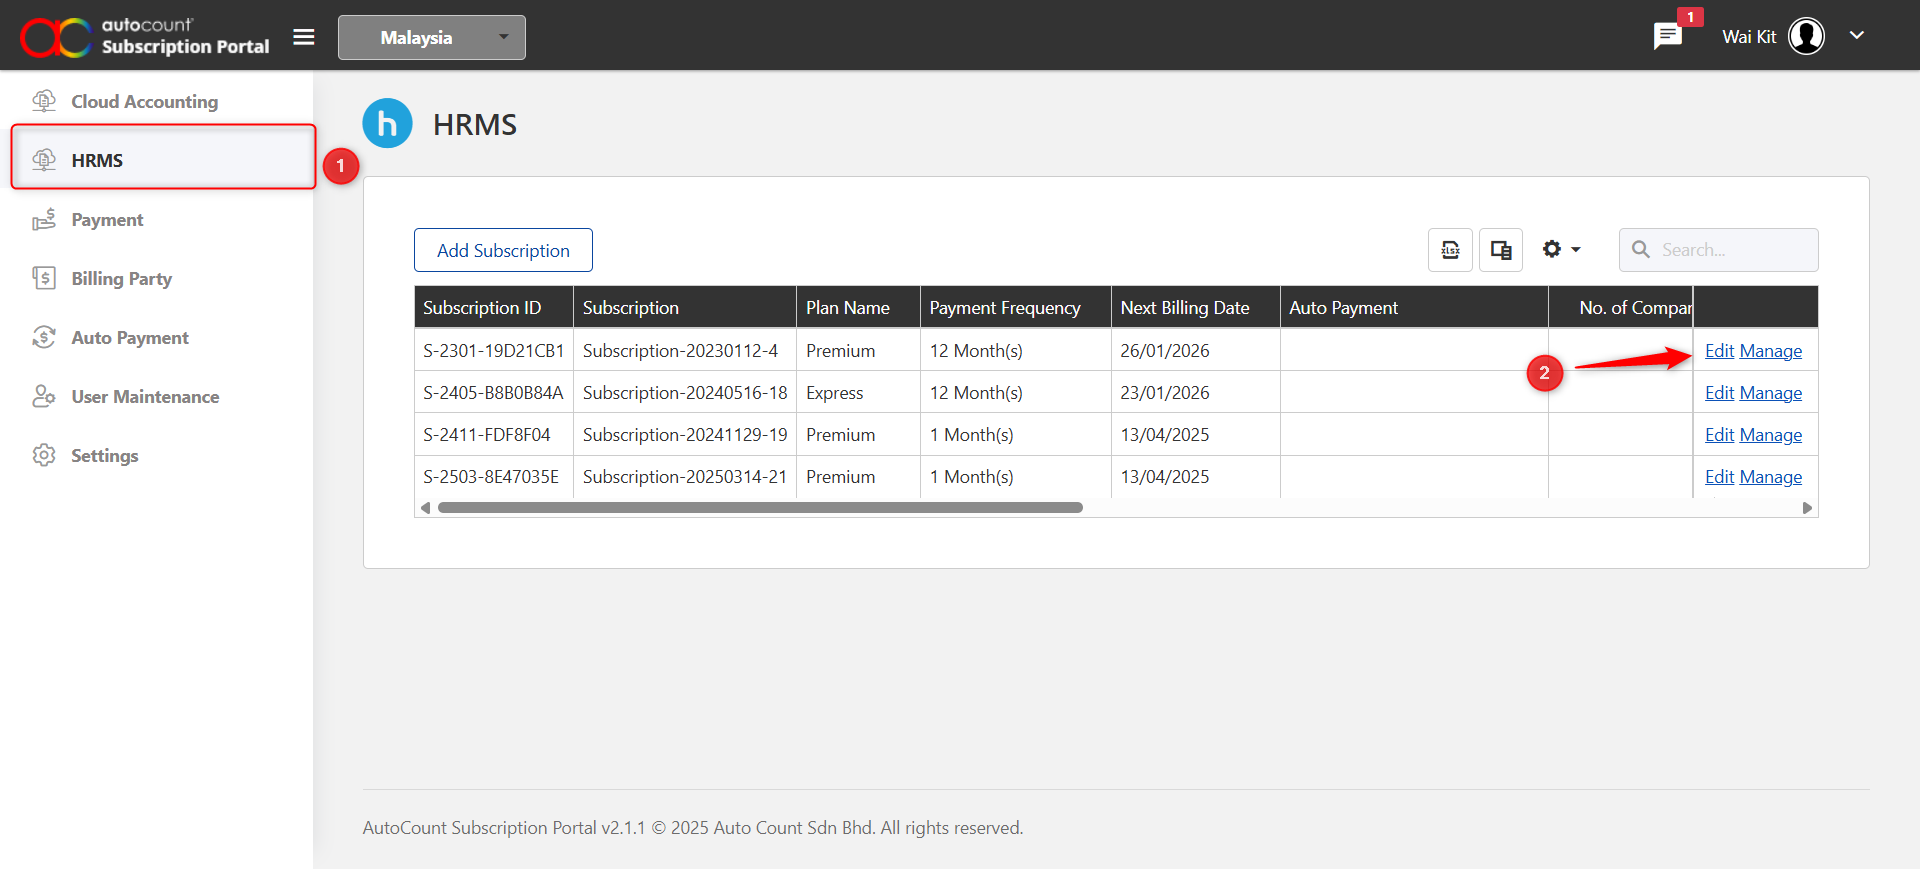Manage subscription S-2405-B8B0B84A

(1771, 393)
